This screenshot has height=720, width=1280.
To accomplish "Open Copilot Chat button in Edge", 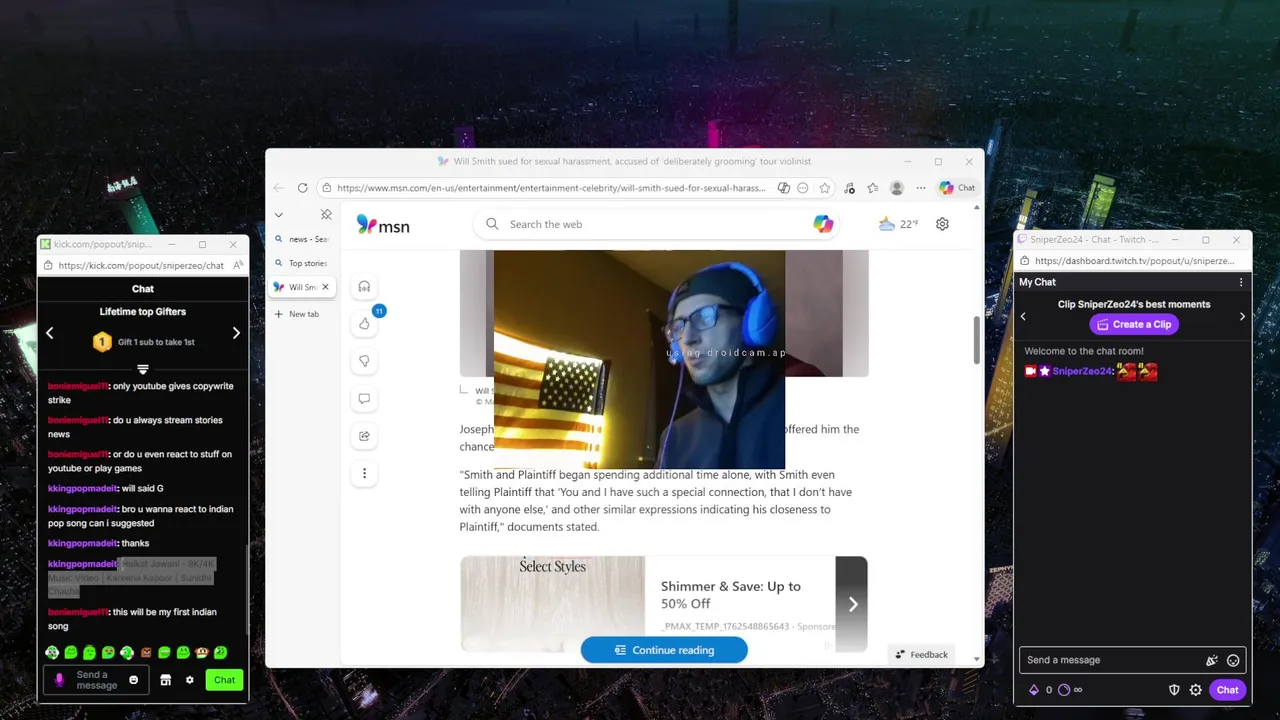I will point(957,188).
